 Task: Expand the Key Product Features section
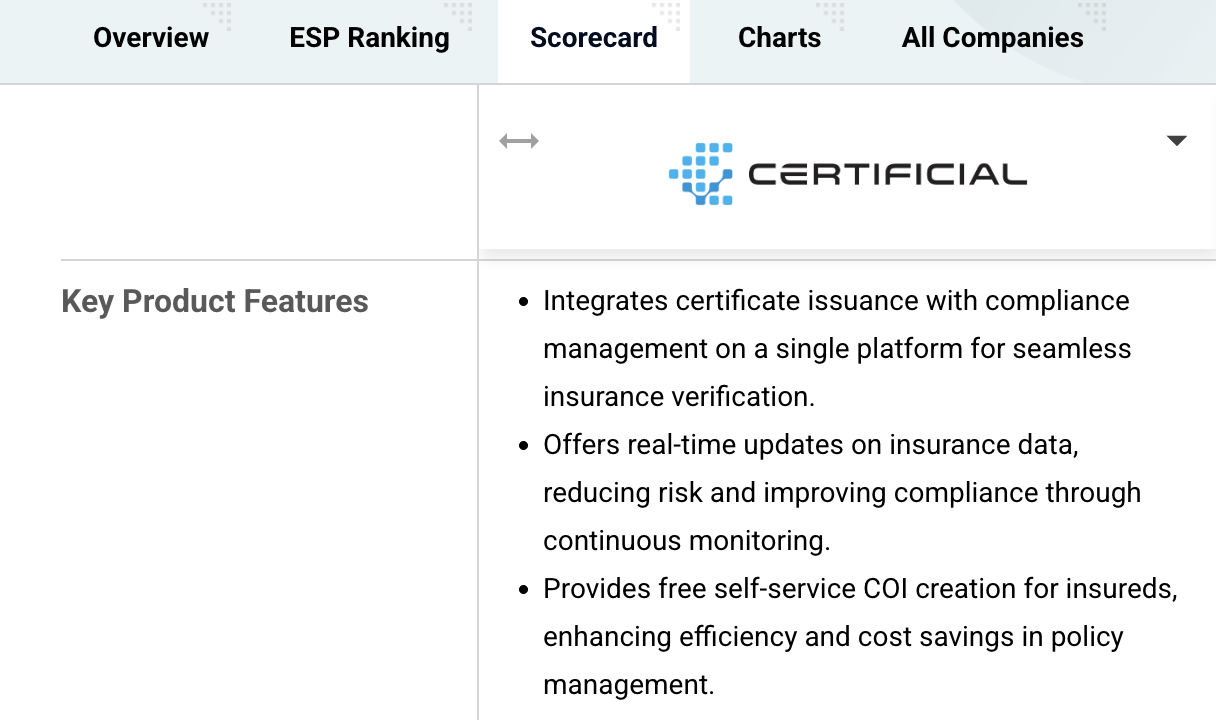tap(215, 301)
